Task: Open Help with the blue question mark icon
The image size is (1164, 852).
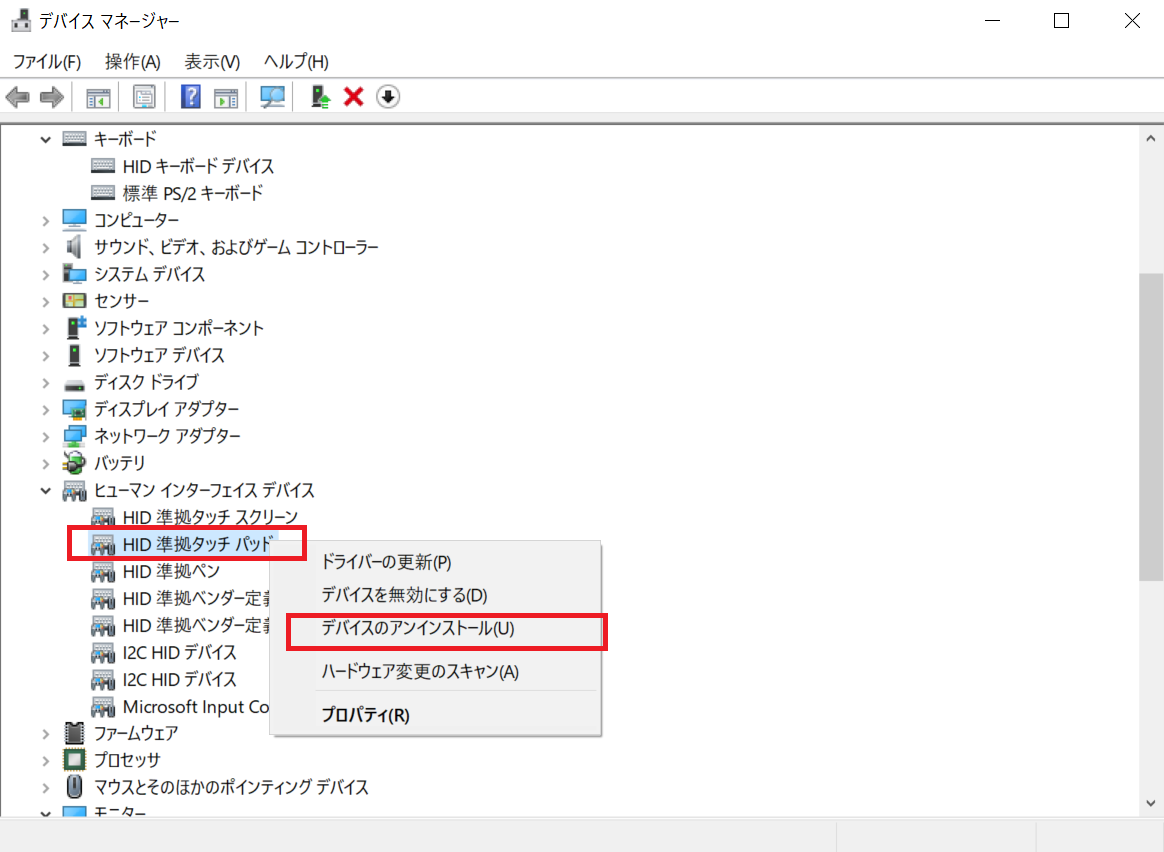Action: pyautogui.click(x=190, y=97)
